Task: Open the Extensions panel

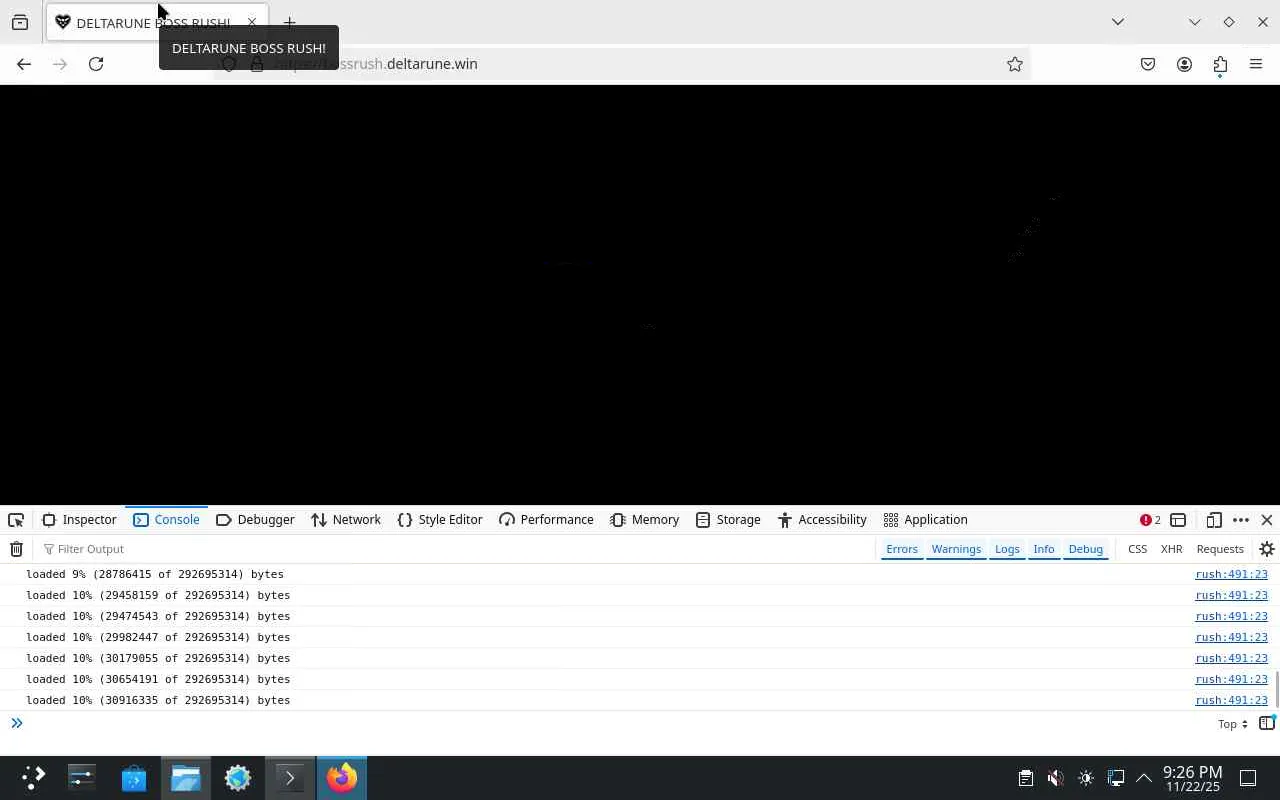Action: pyautogui.click(x=1220, y=64)
